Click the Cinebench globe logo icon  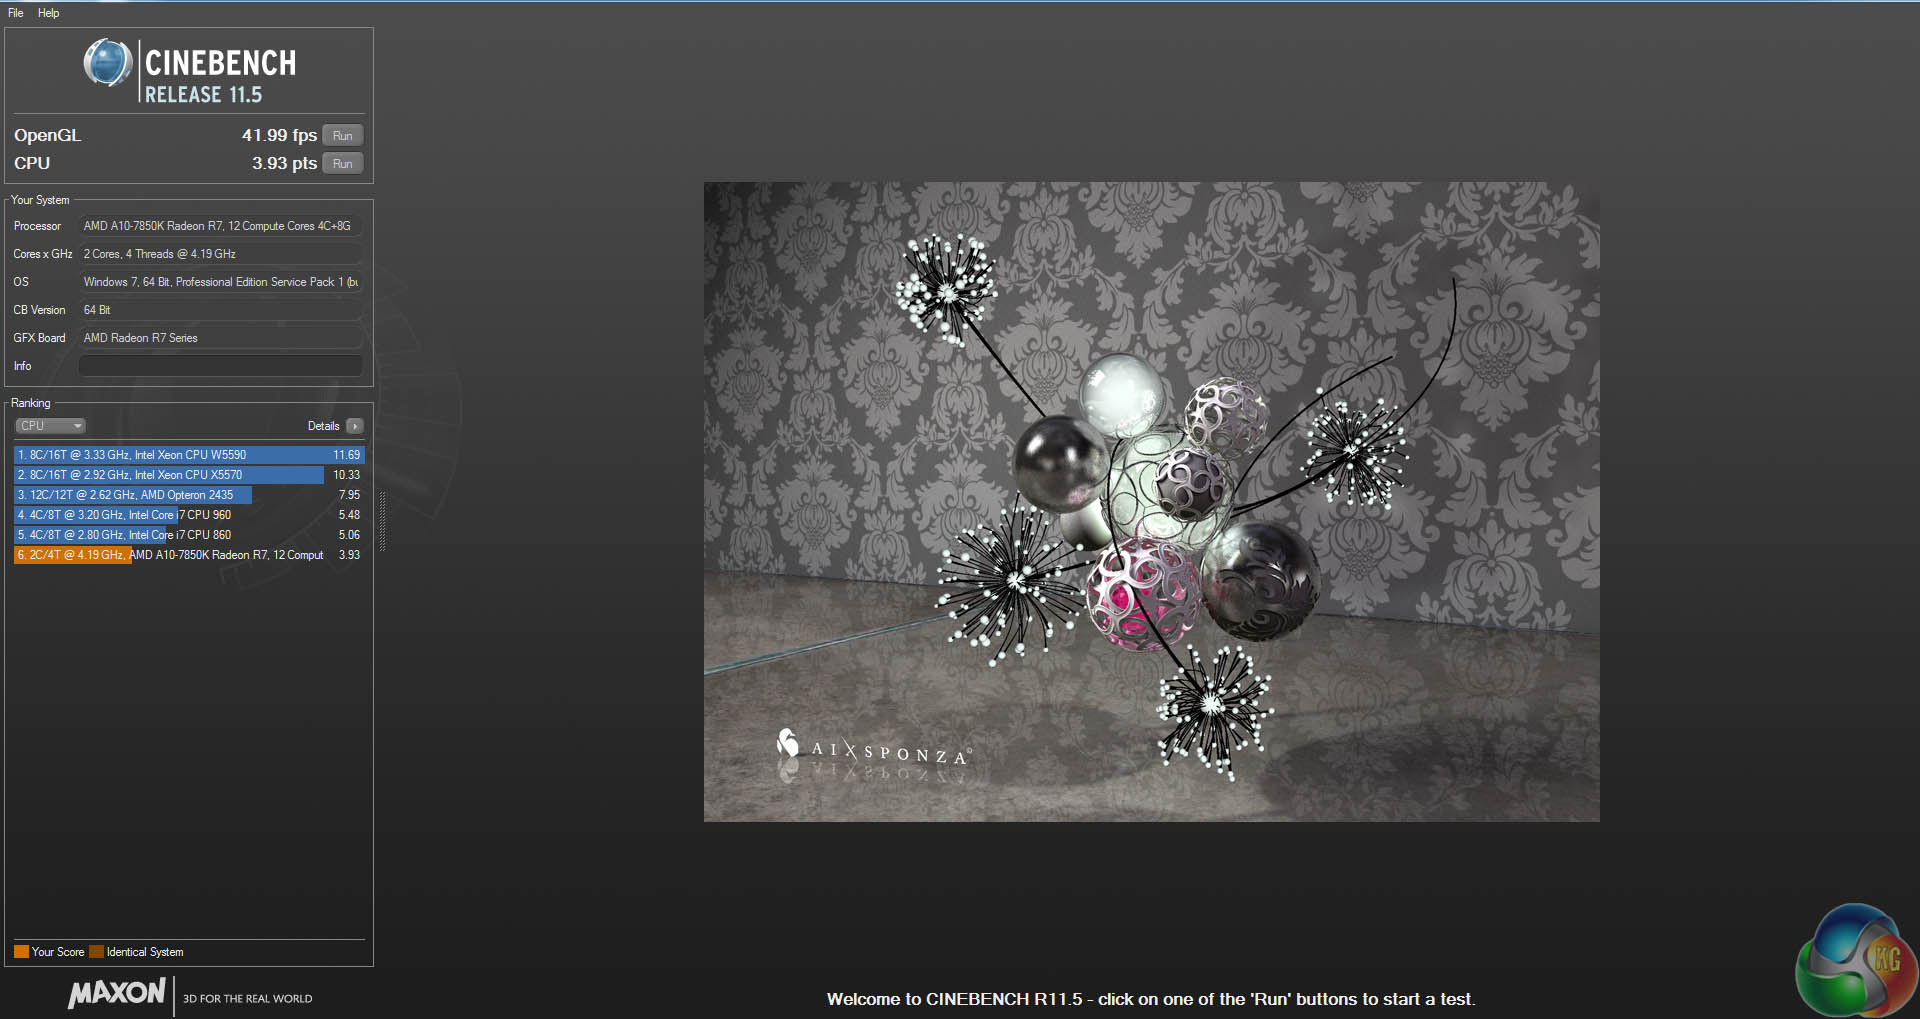108,63
